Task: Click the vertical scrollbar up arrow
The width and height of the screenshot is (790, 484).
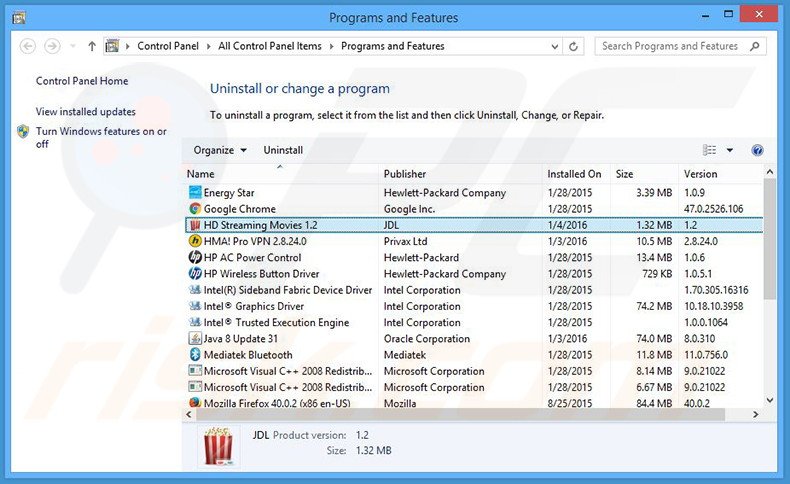Action: coord(769,172)
